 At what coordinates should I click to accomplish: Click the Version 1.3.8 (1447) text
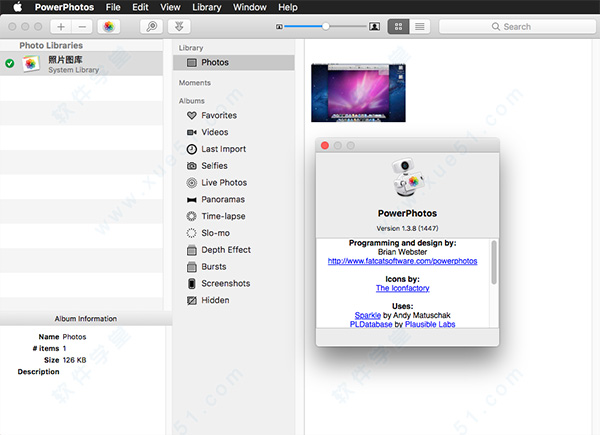407,228
